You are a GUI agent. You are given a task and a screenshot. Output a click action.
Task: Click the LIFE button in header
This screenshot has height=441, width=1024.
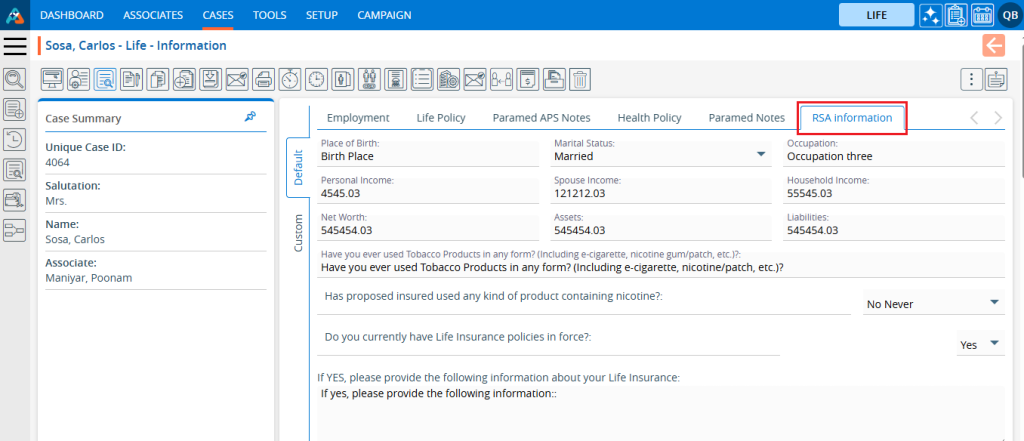point(876,15)
